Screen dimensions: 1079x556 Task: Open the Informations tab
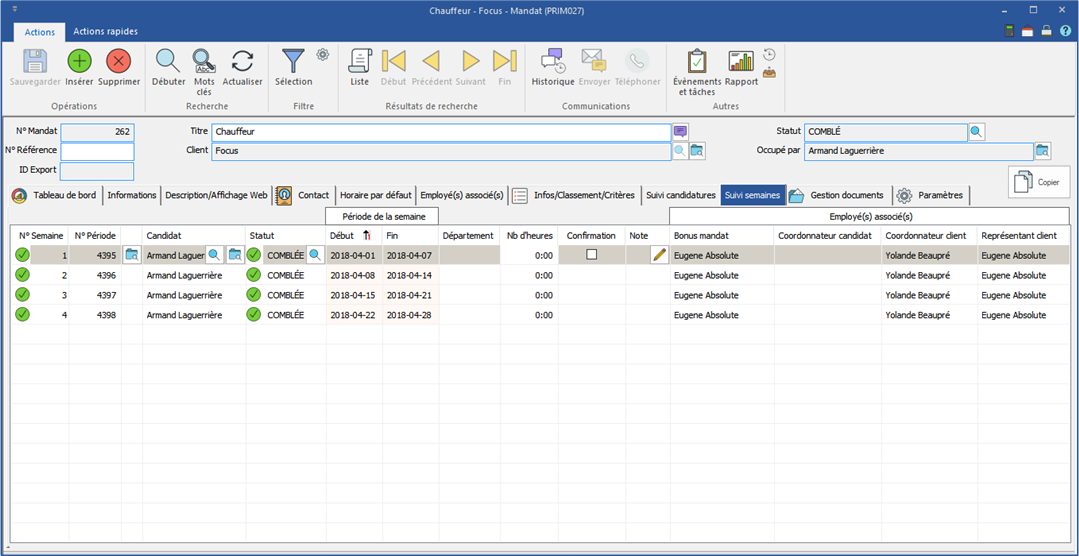(x=131, y=195)
